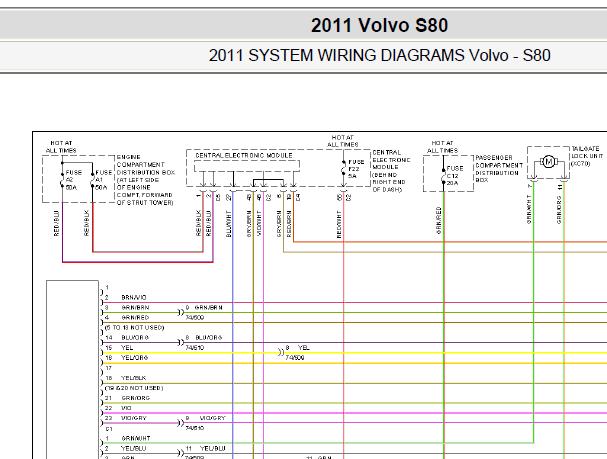Click "HOT AT ALL TIMES" above the engine compartment box

[x=61, y=147]
